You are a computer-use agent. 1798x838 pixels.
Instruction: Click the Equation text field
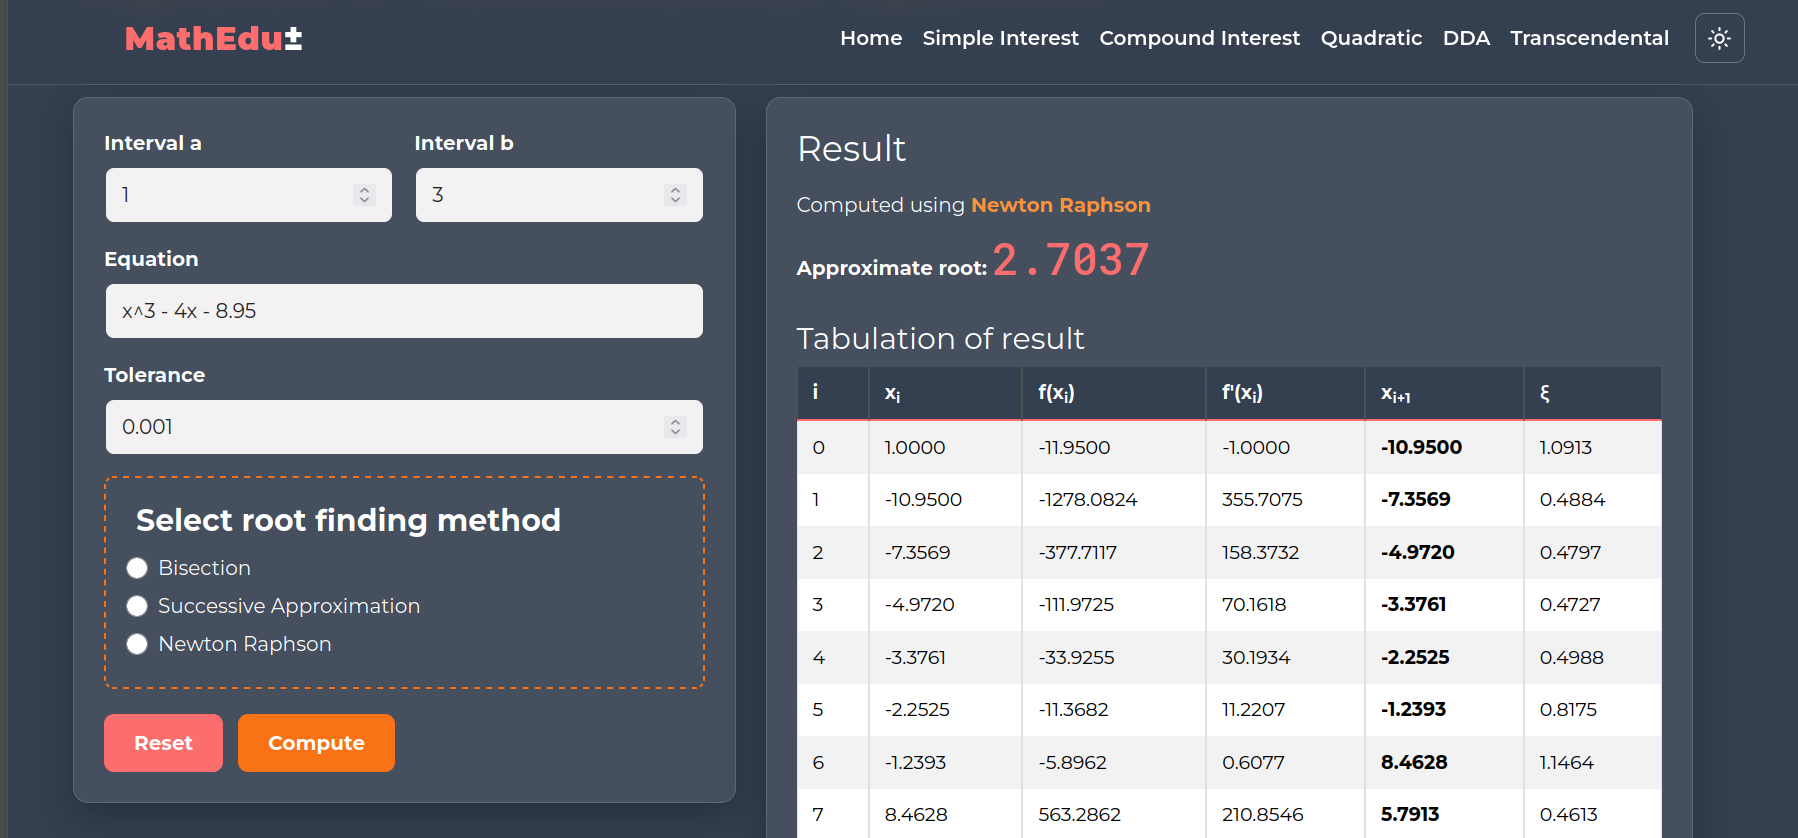point(404,311)
